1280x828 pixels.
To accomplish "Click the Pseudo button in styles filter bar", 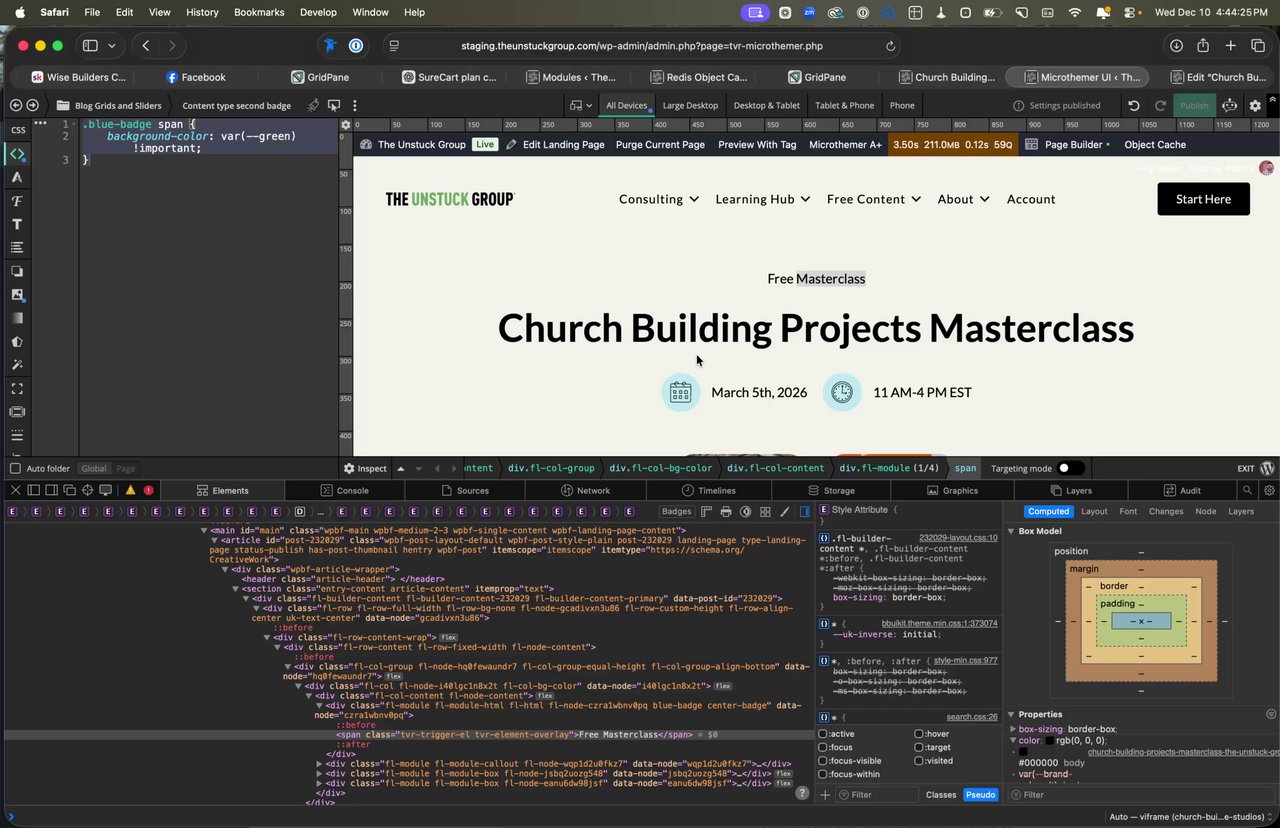I will click(980, 795).
